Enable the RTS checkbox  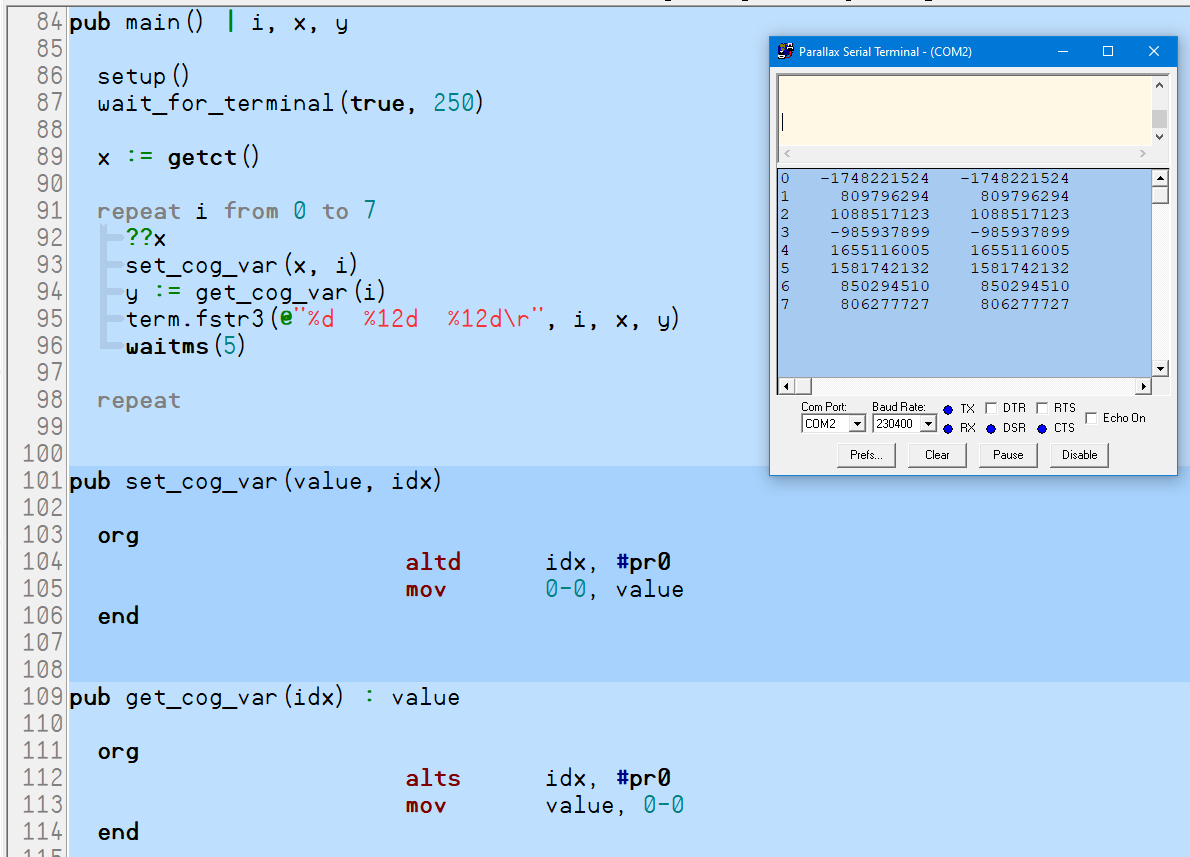tap(1042, 408)
